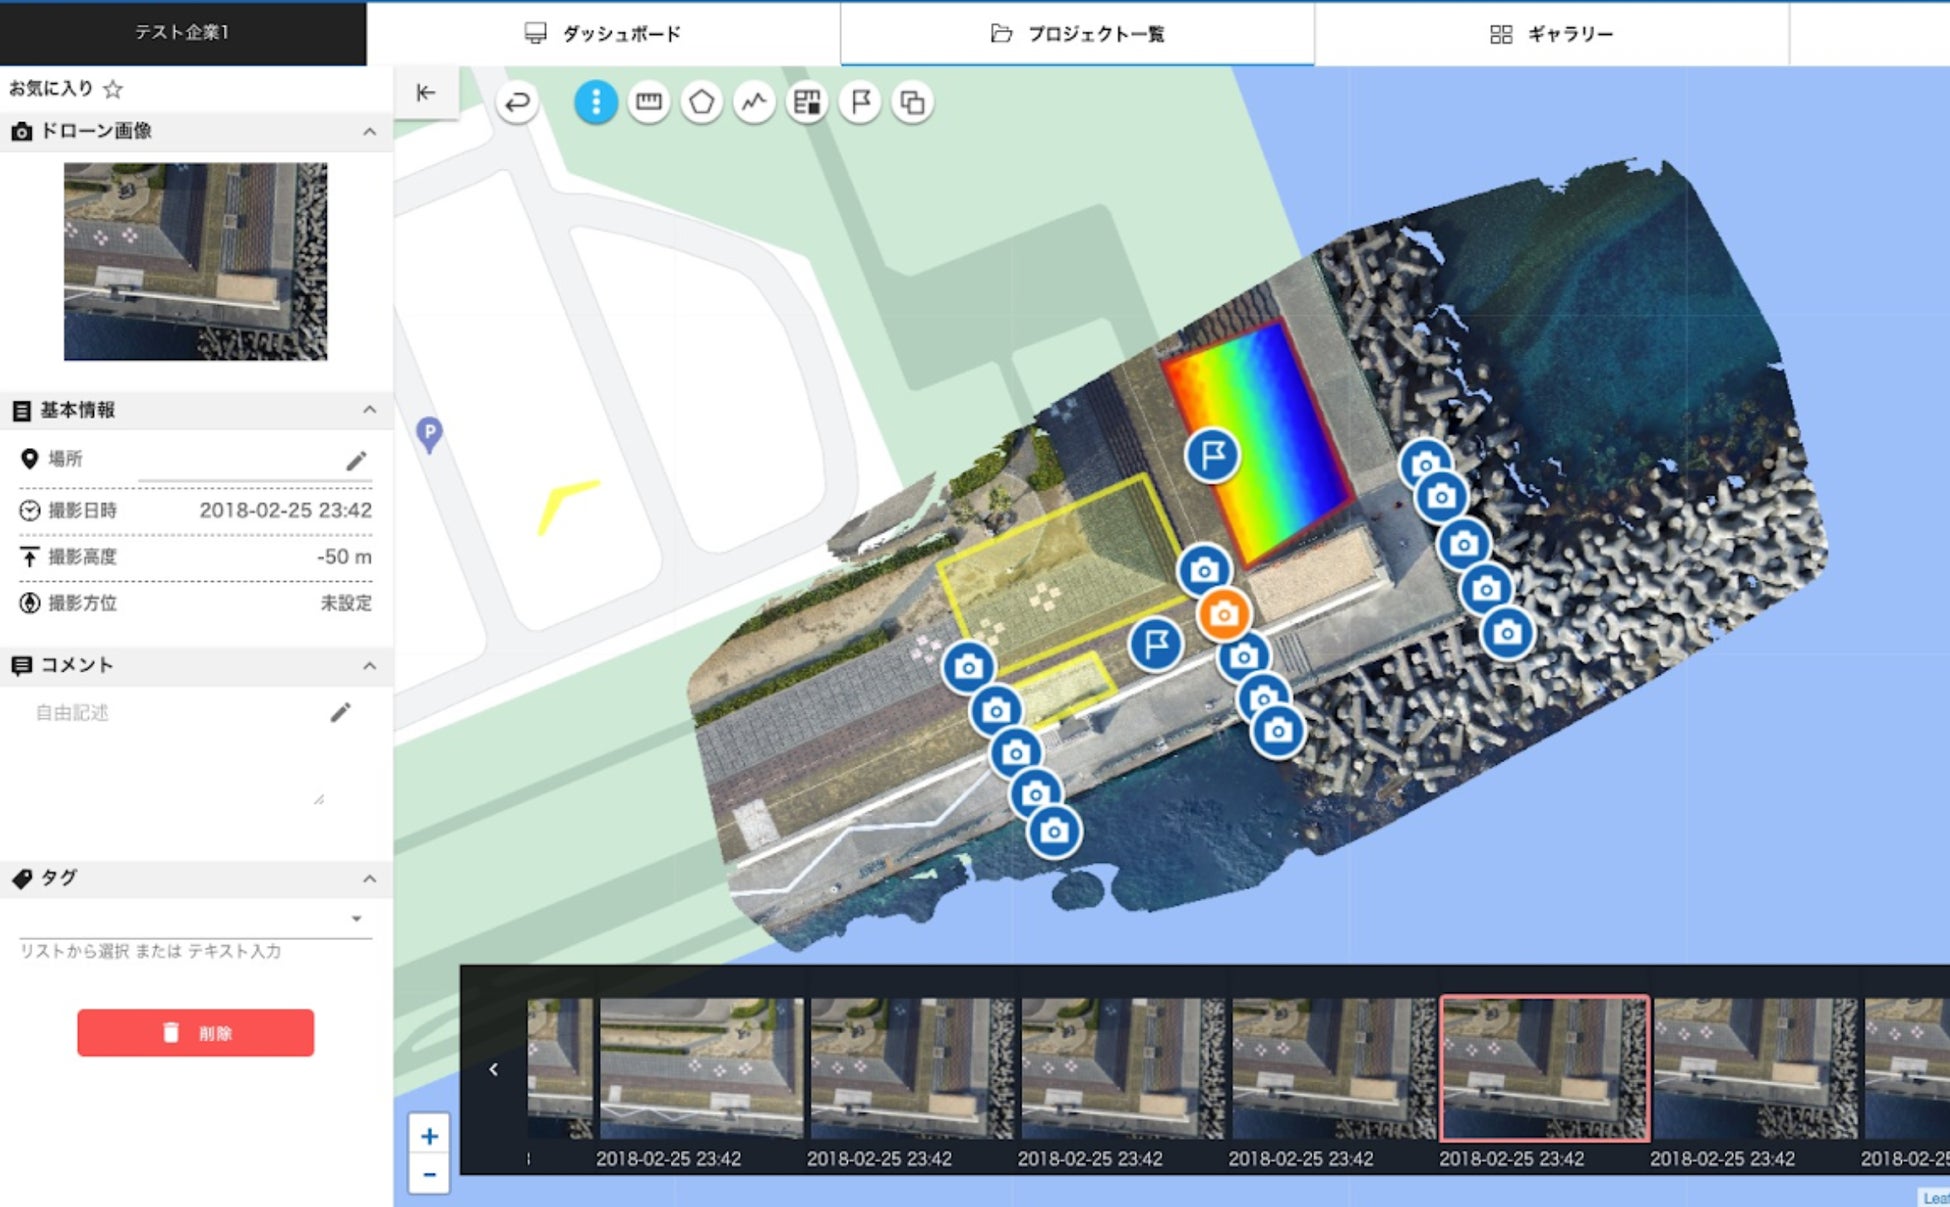The width and height of the screenshot is (1950, 1207).
Task: Select the orange camera marker on map
Action: tap(1223, 615)
